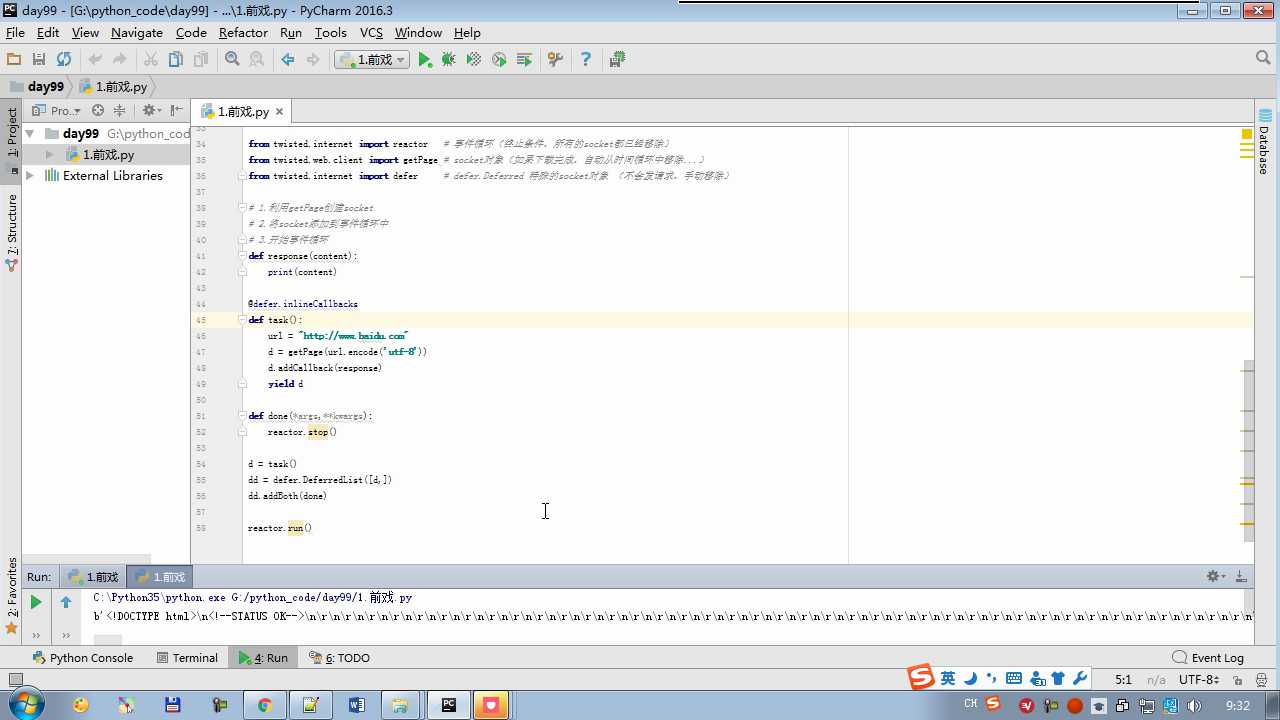
Task: Open Help with the question mark icon
Action: click(x=586, y=60)
